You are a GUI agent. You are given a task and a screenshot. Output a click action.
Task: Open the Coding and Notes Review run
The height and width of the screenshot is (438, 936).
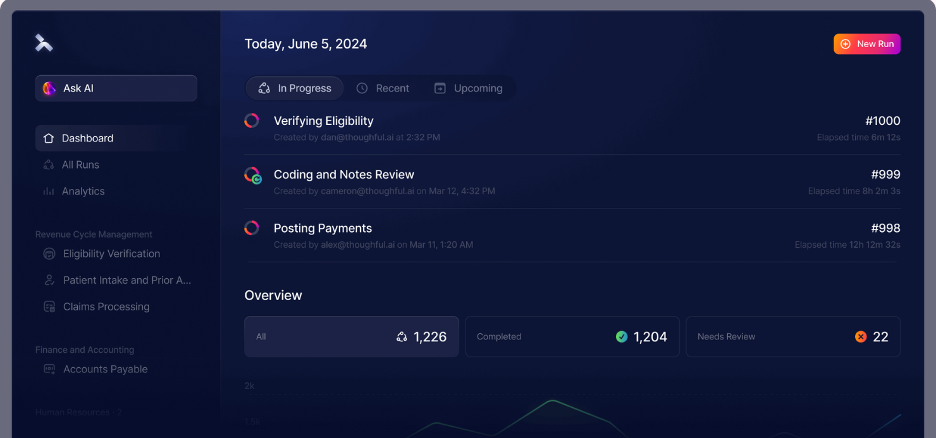point(343,175)
